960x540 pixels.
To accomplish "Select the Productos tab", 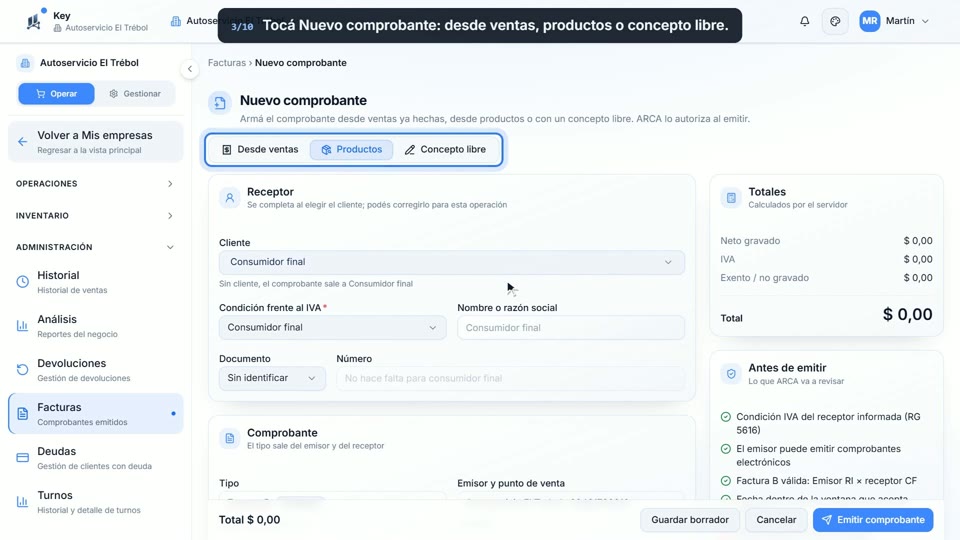I will 351,149.
